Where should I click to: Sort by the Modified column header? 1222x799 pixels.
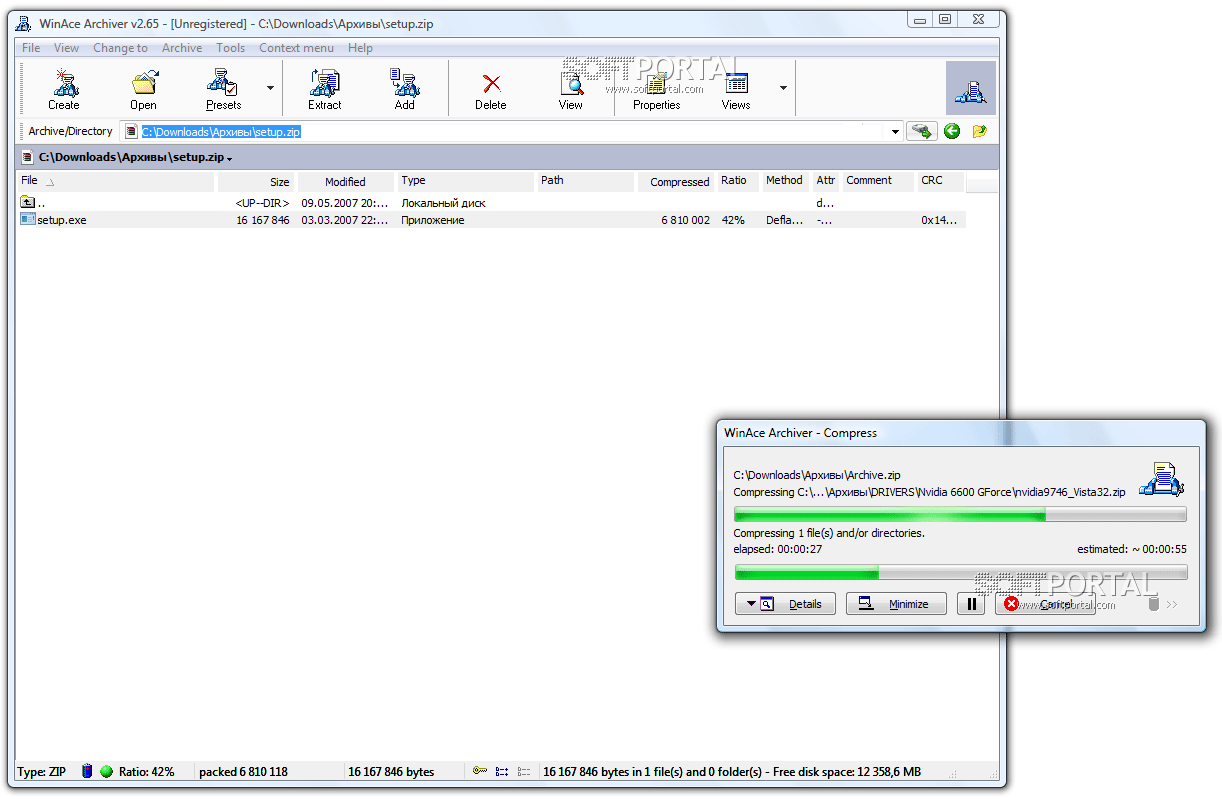(345, 182)
